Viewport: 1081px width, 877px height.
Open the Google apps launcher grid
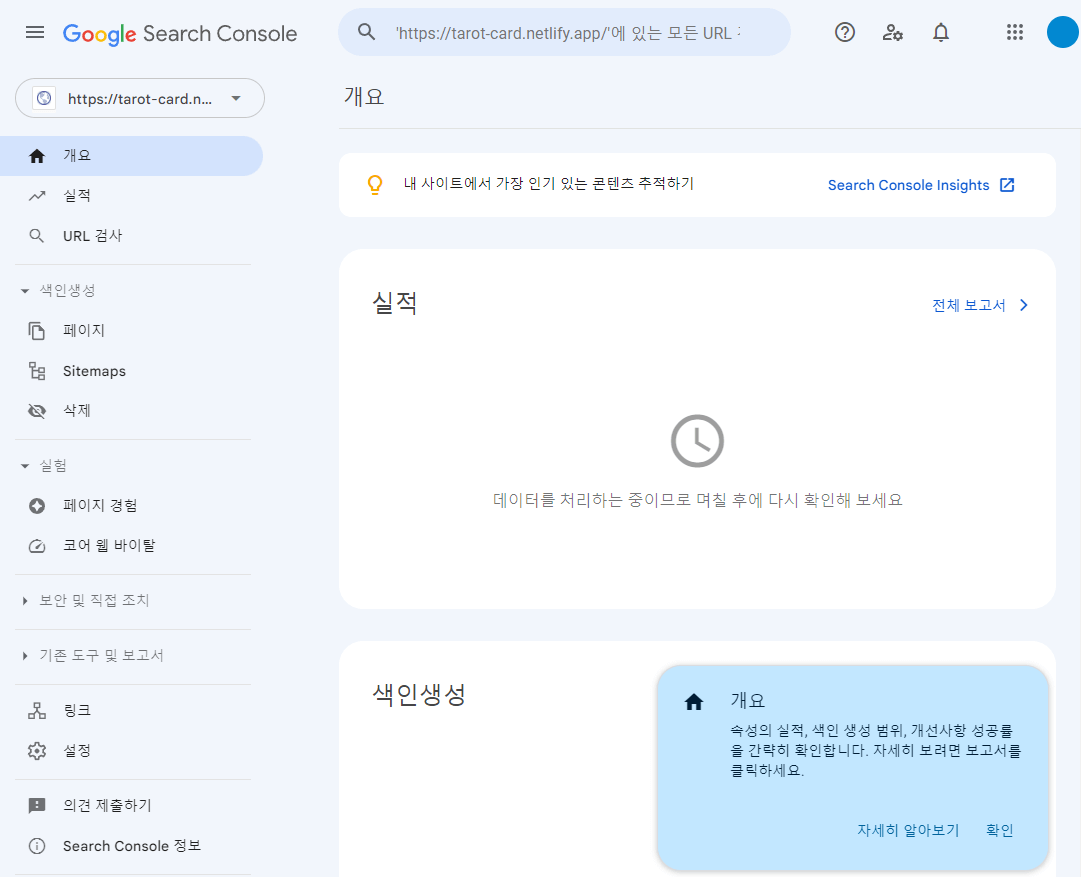1015,31
